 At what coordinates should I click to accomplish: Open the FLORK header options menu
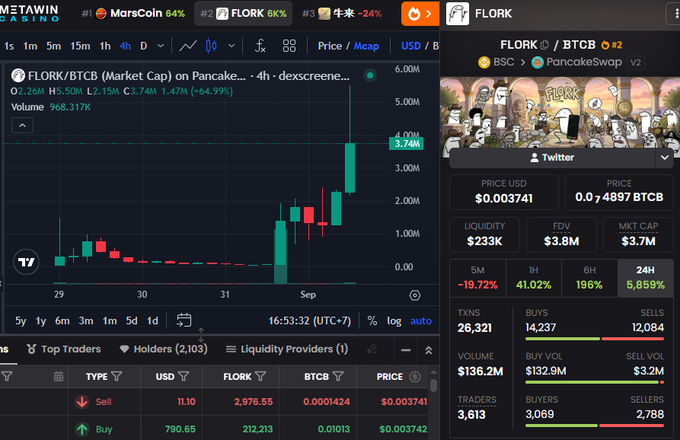coord(673,14)
